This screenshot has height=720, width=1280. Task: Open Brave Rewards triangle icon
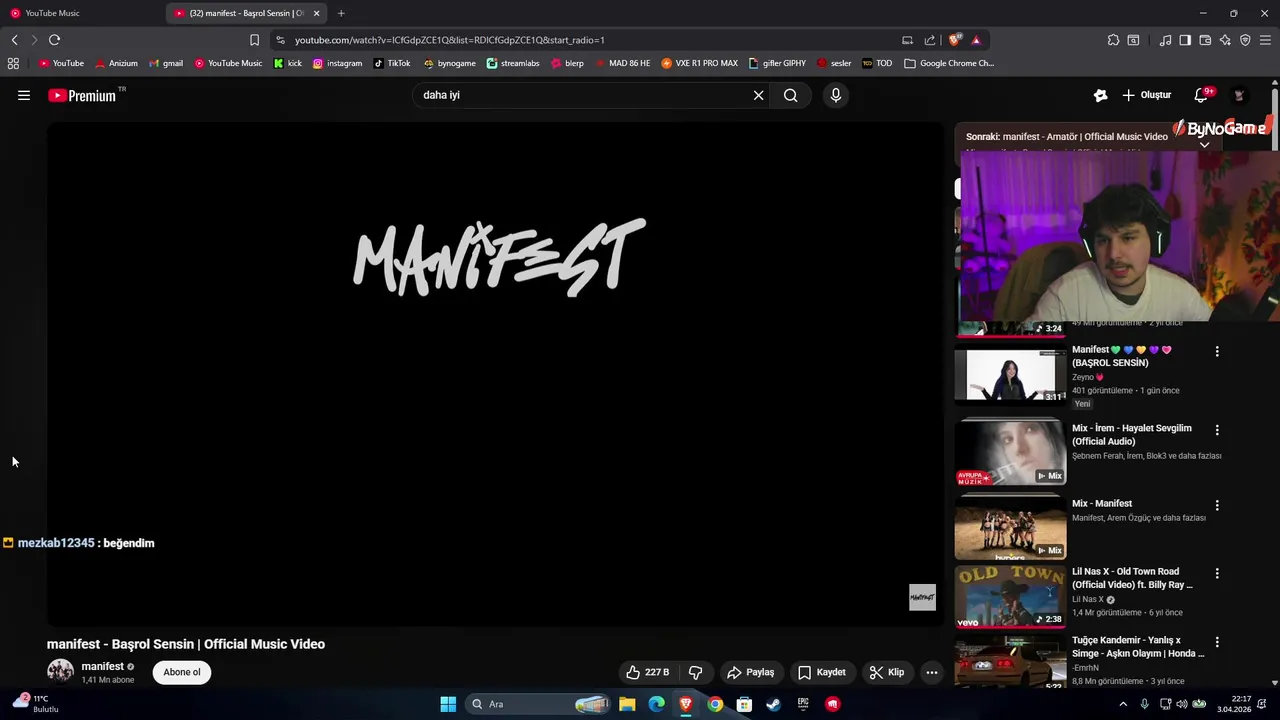[x=976, y=40]
